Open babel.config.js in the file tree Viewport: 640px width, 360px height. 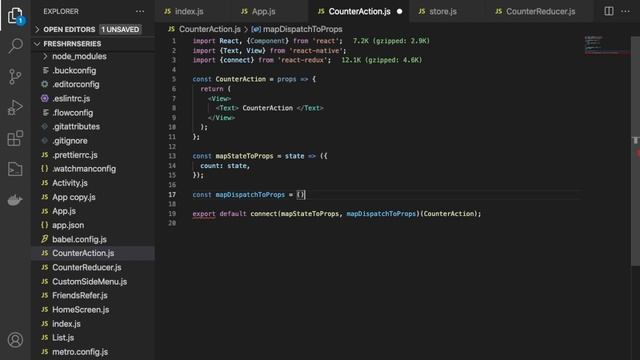79,239
